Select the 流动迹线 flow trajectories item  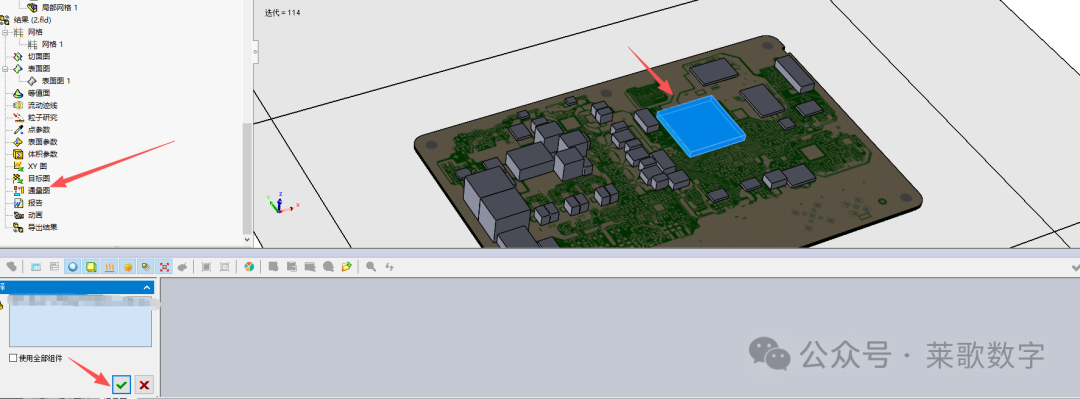pyautogui.click(x=42, y=105)
